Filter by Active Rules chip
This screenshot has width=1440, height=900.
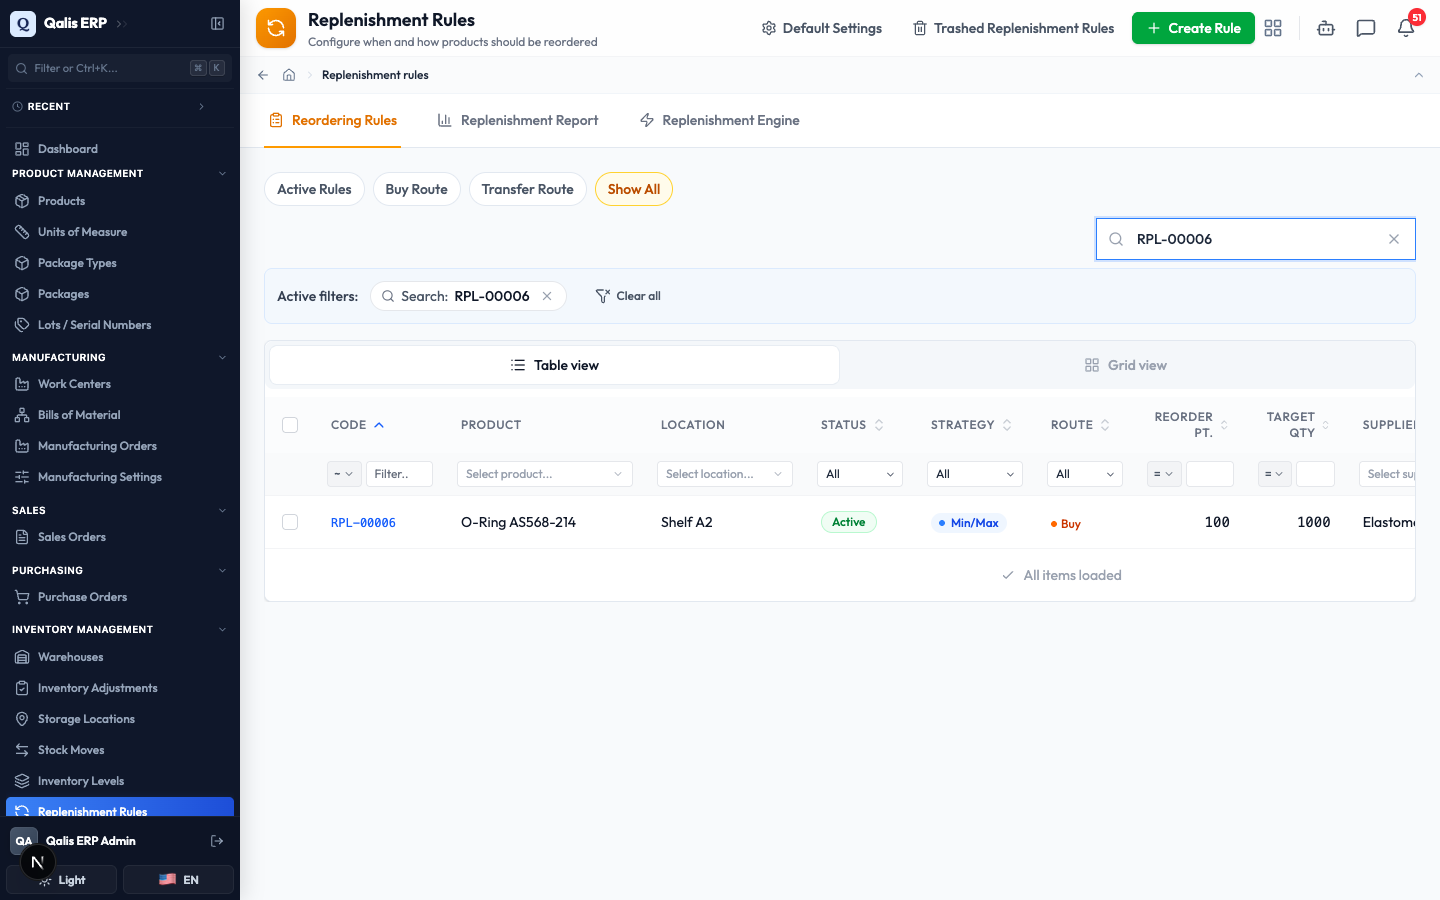click(314, 189)
